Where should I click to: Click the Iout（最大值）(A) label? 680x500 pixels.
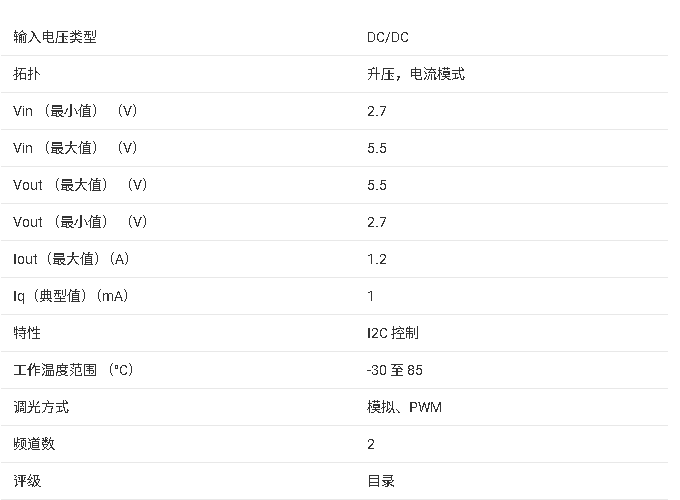[72, 259]
